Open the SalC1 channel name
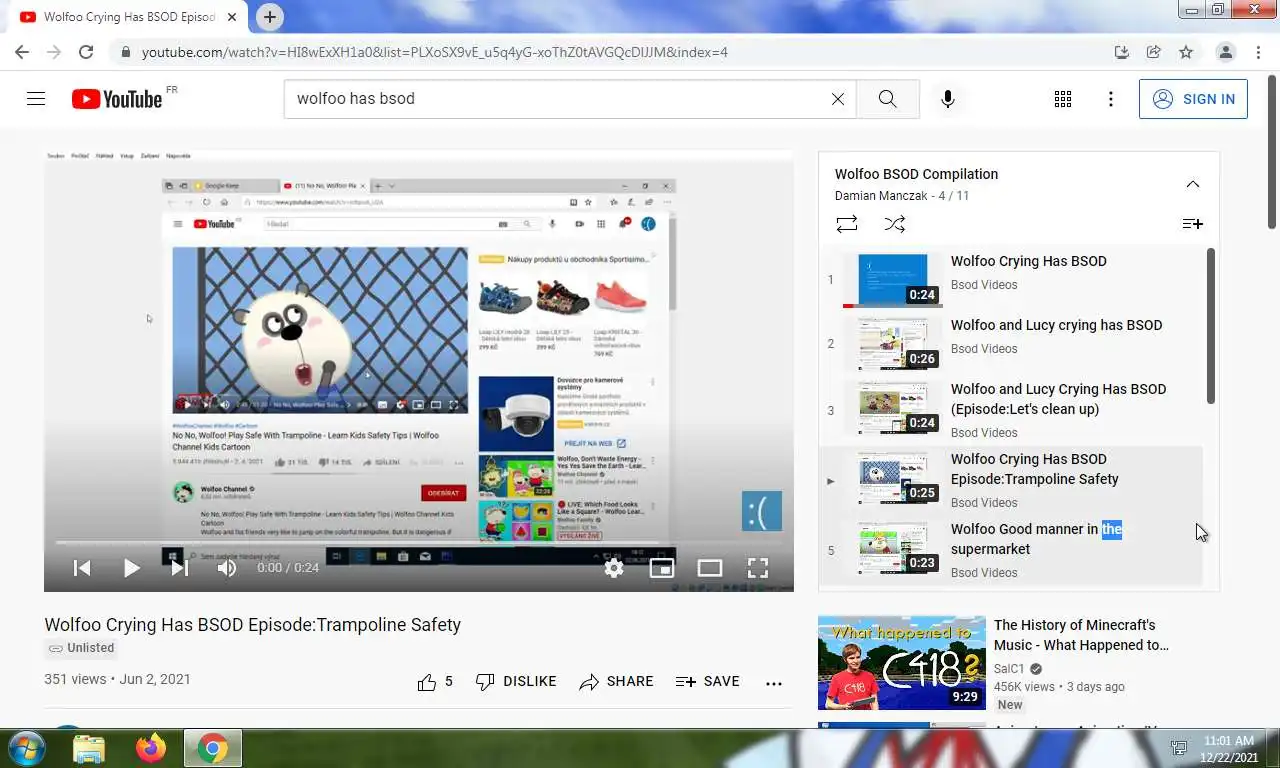1280x768 pixels. click(1009, 669)
